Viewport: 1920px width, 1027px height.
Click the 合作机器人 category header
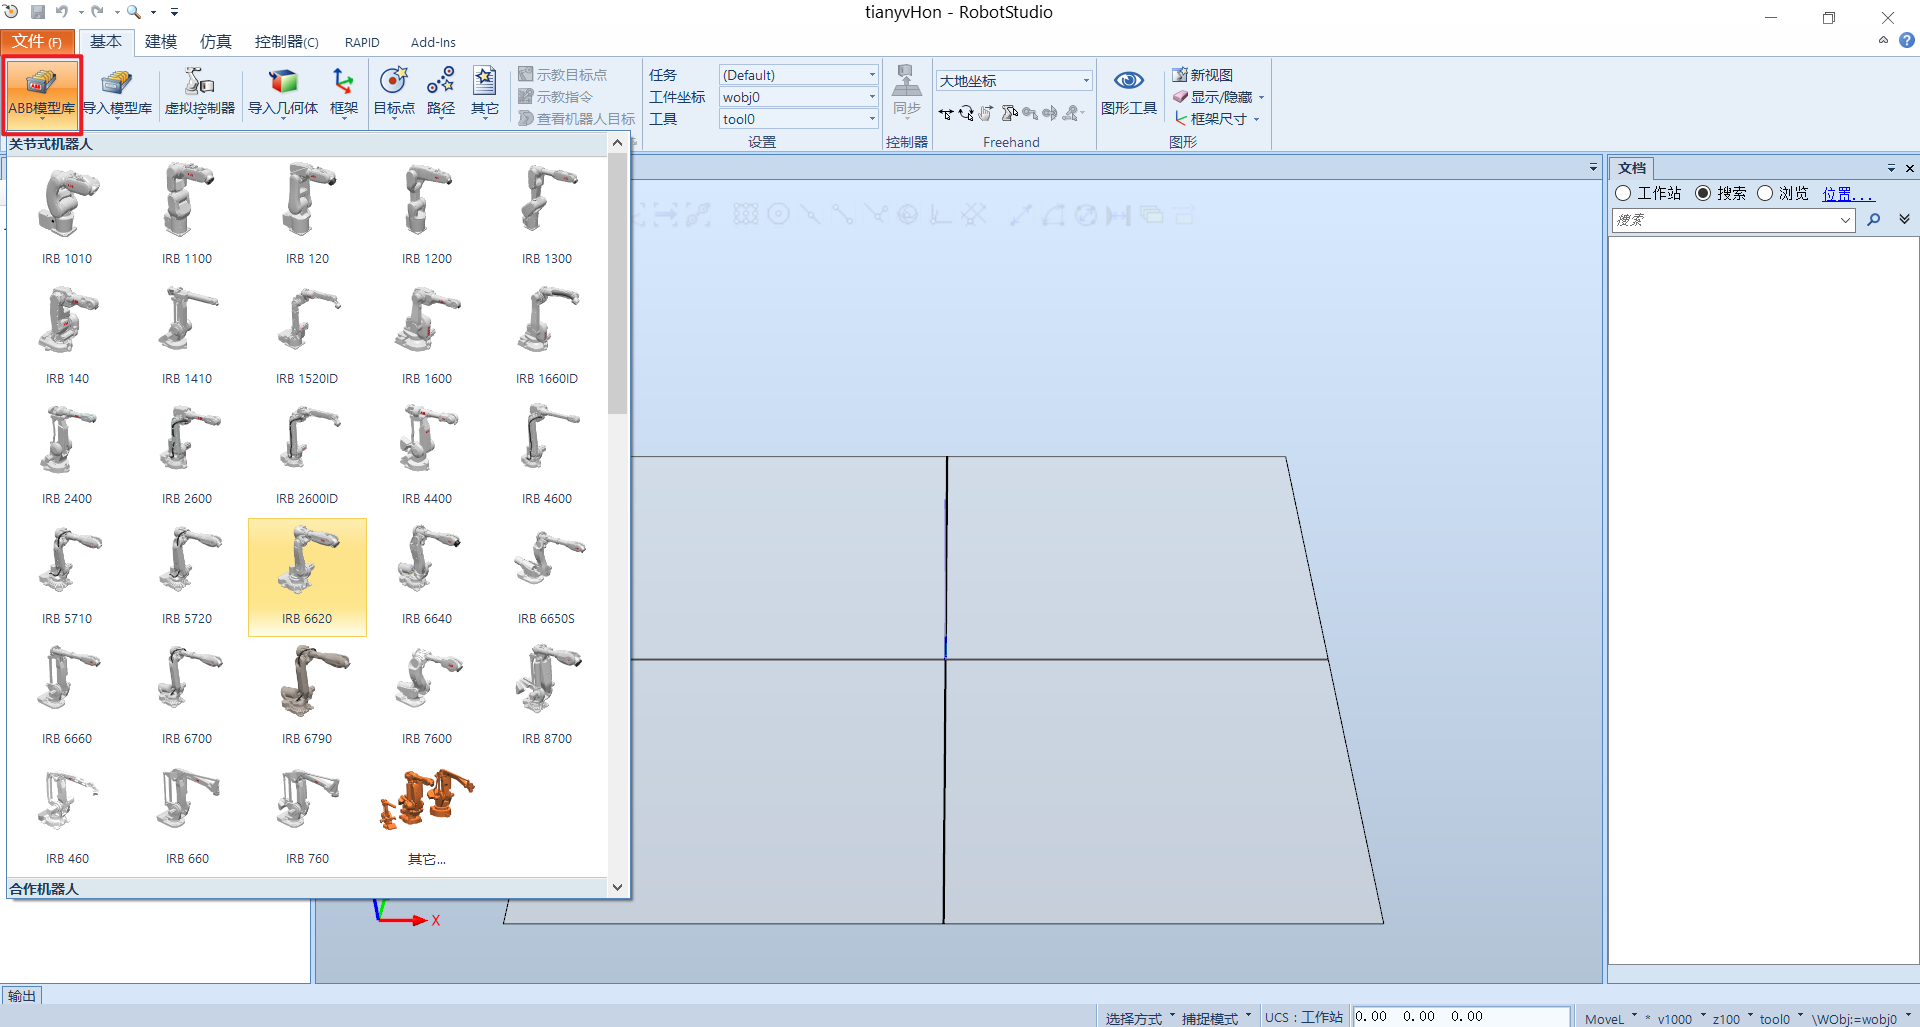pos(306,888)
